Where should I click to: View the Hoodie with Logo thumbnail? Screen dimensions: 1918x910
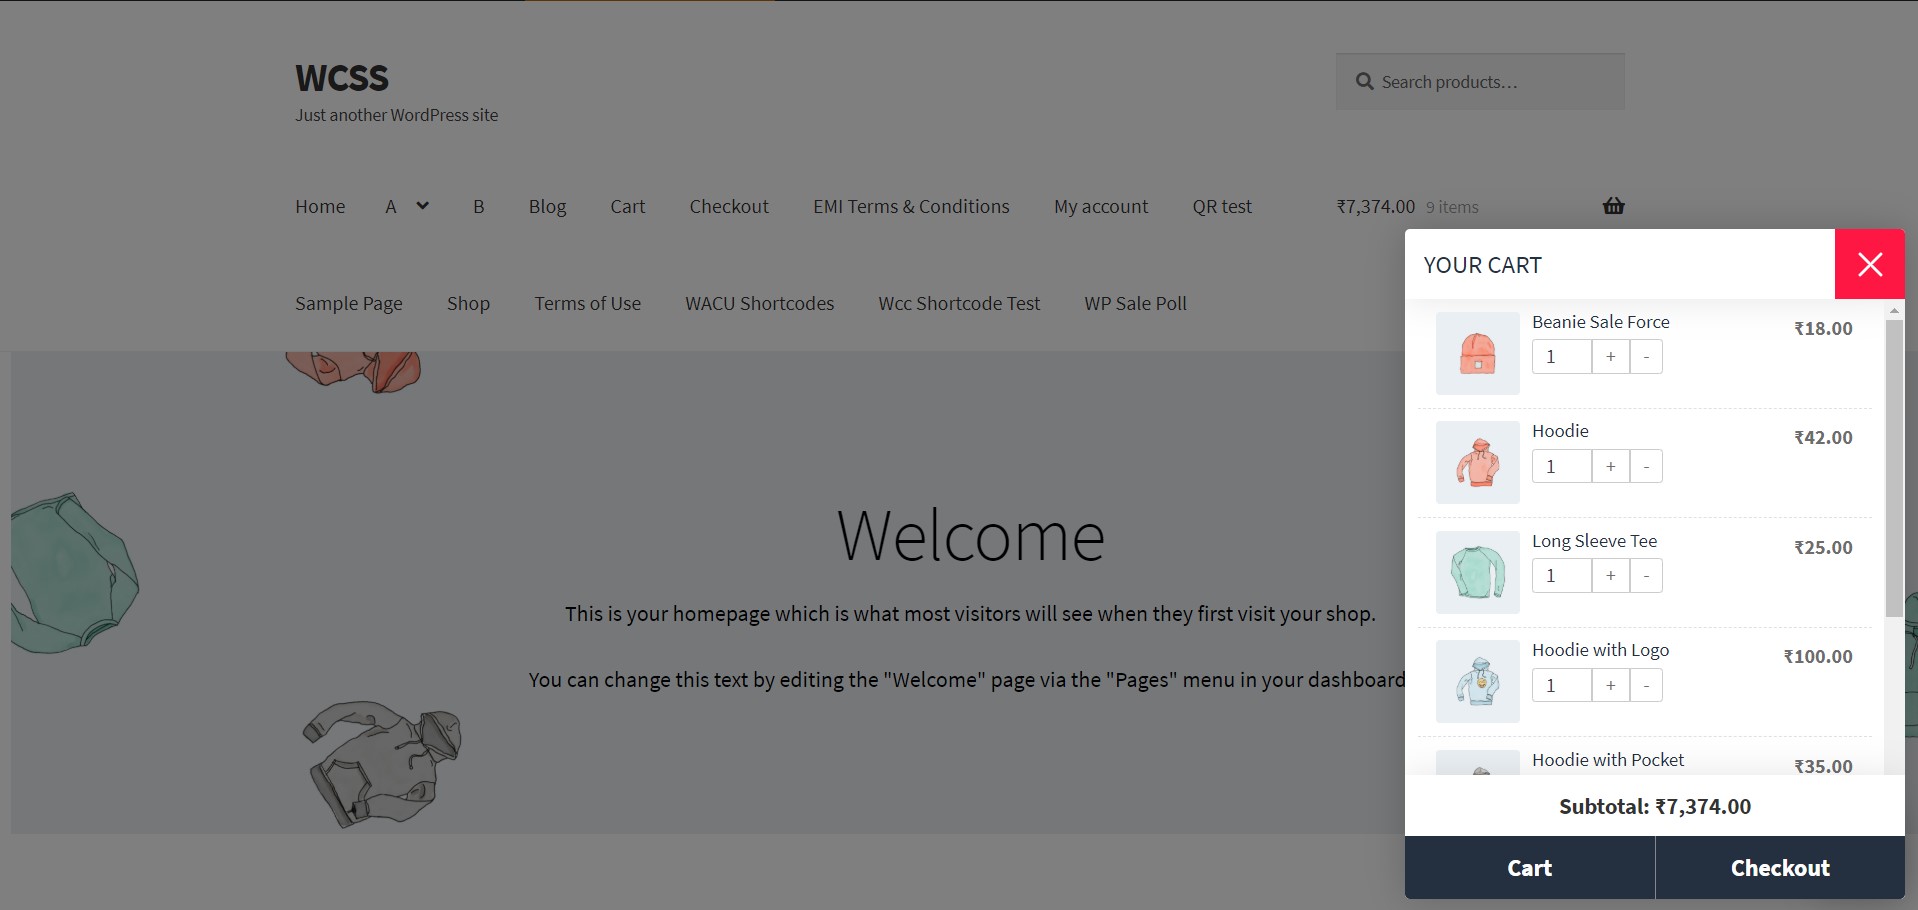pyautogui.click(x=1477, y=681)
